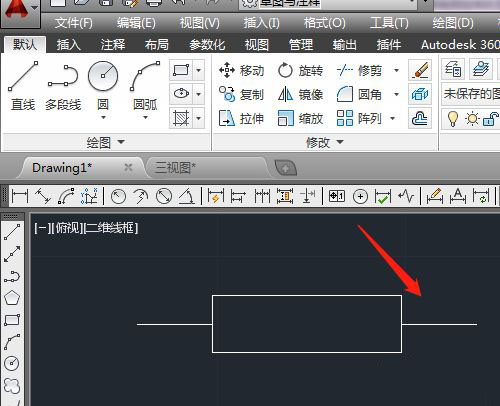Screen dimensions: 500x406
Task: Click the Trim (修剪) tool
Action: point(359,71)
